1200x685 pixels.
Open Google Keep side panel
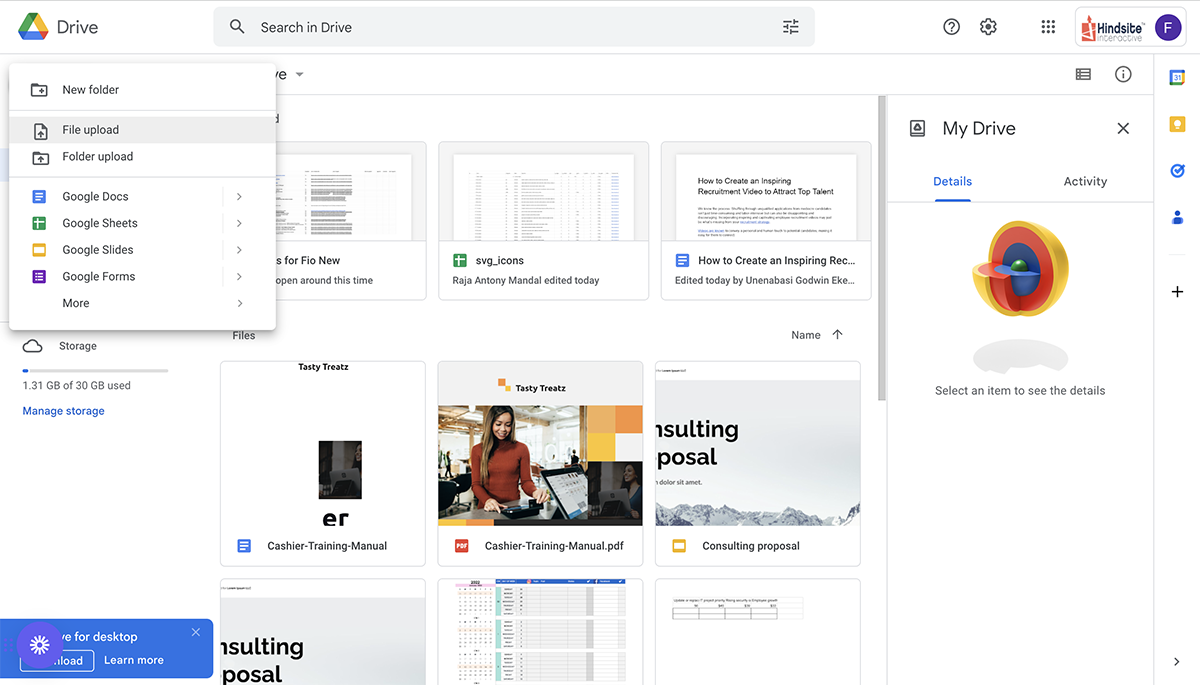tap(1177, 124)
